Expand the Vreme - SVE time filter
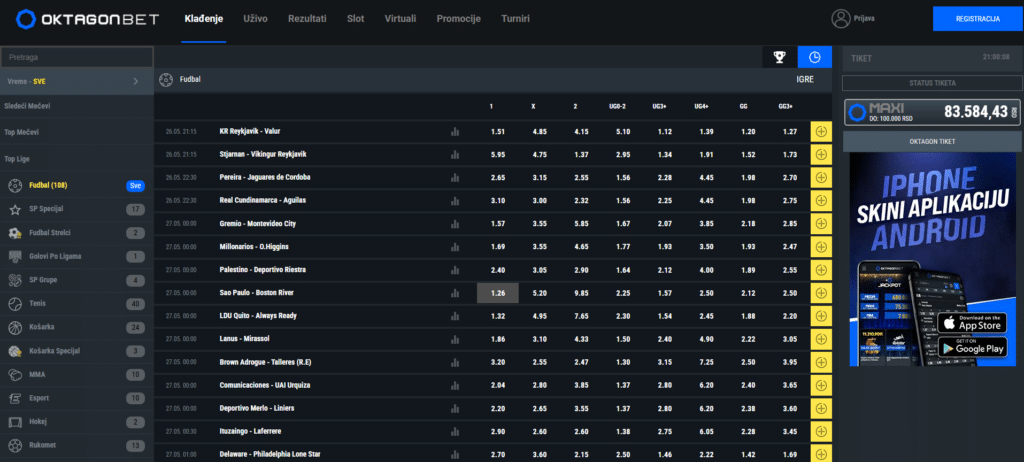Screen dimensions: 1024x462 [76, 81]
